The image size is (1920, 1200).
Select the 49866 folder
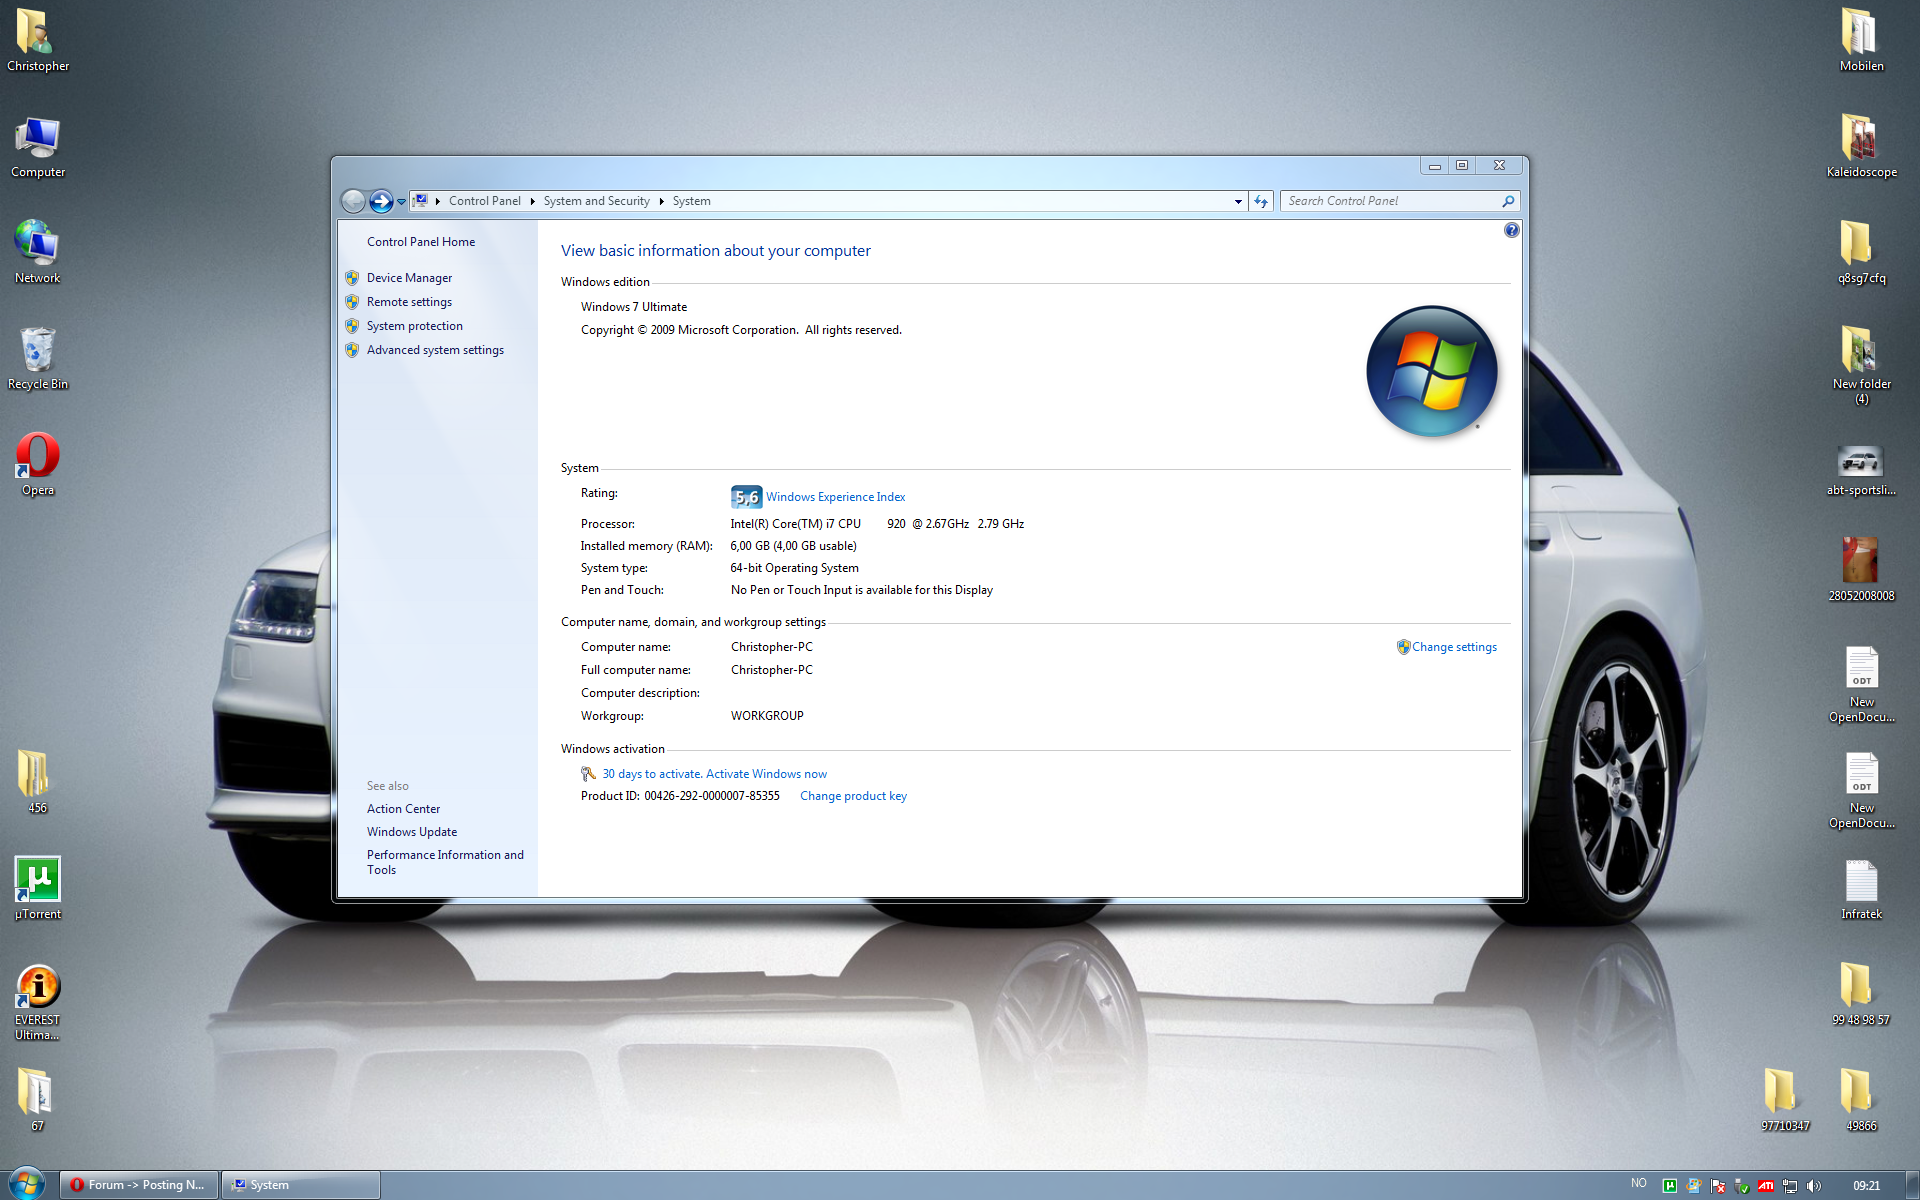click(x=1861, y=1100)
